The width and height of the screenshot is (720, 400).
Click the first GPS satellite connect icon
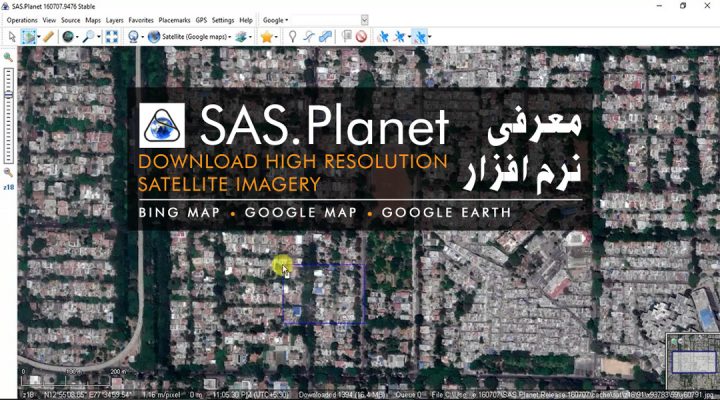coord(382,37)
